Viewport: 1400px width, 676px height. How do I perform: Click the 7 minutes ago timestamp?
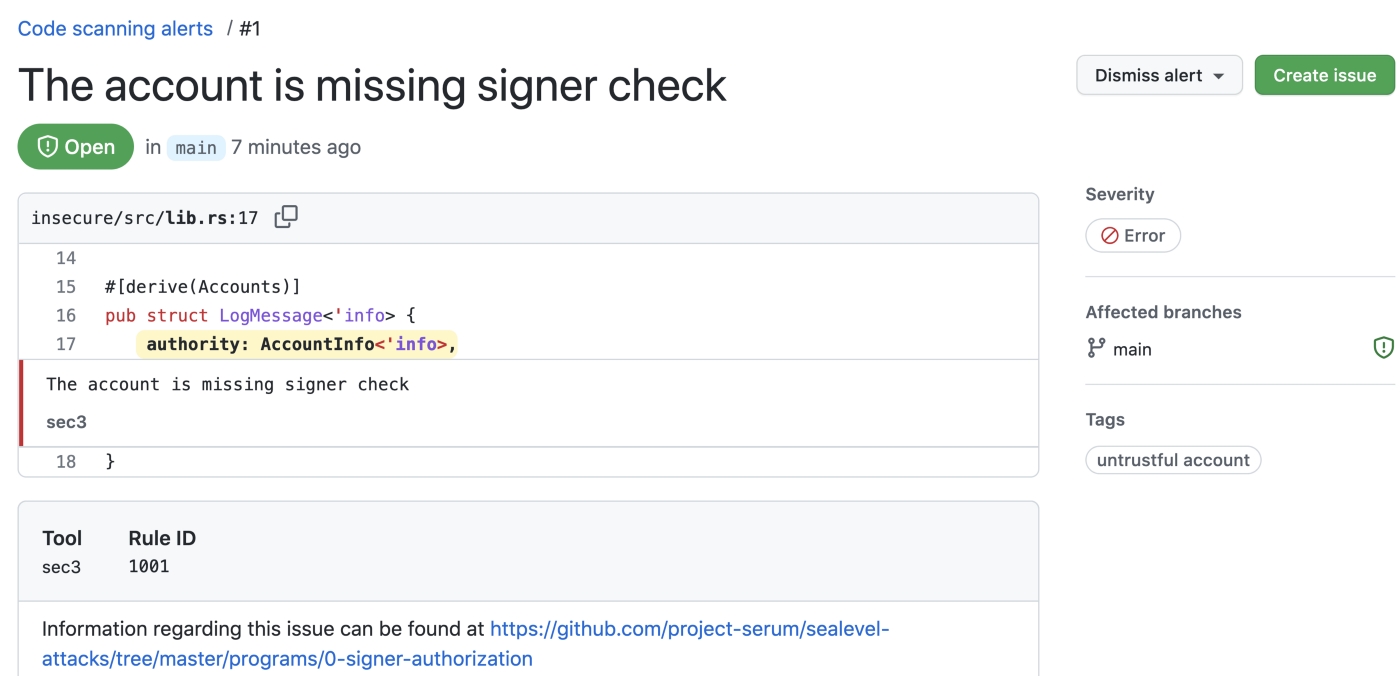click(296, 147)
